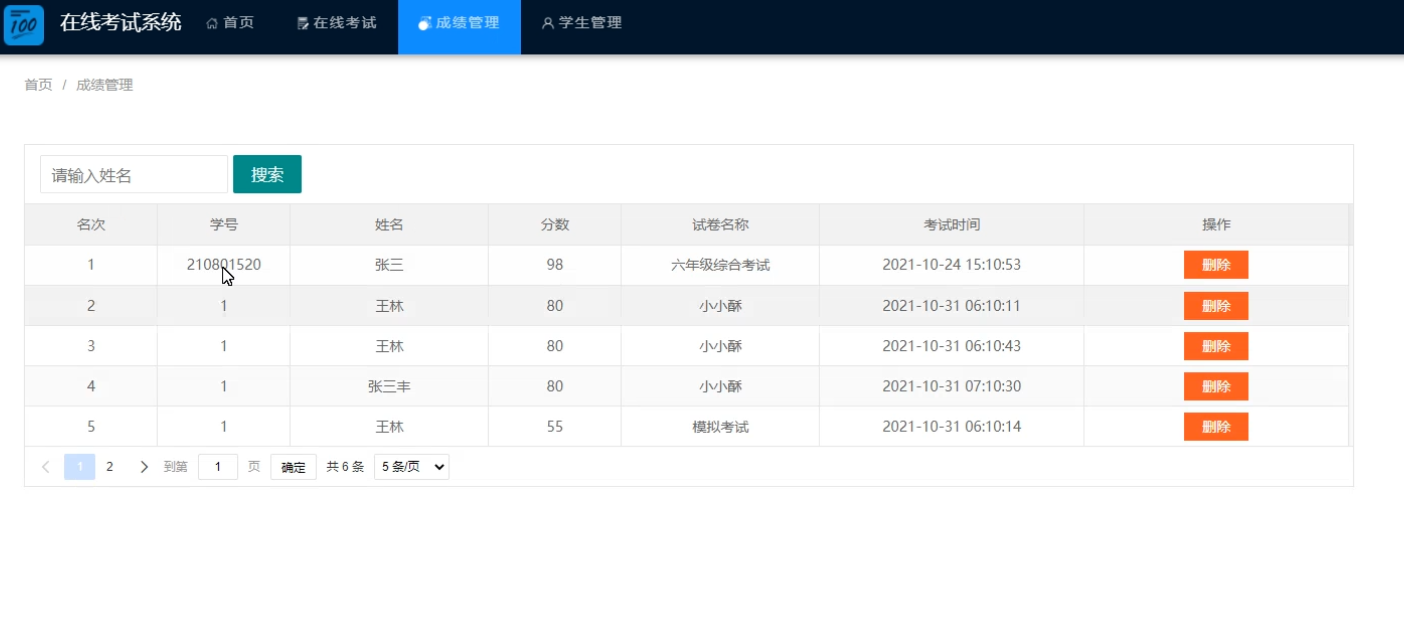Screen dimensions: 1404x640
Task: Click the home icon beside 首页 in navbar
Action: coord(212,23)
